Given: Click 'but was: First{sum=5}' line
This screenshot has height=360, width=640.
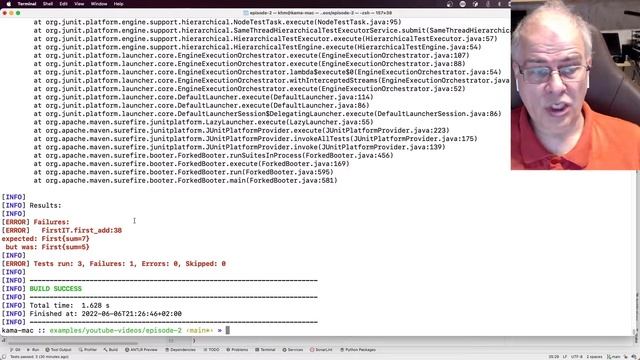Looking at the screenshot, I should point(47,247).
